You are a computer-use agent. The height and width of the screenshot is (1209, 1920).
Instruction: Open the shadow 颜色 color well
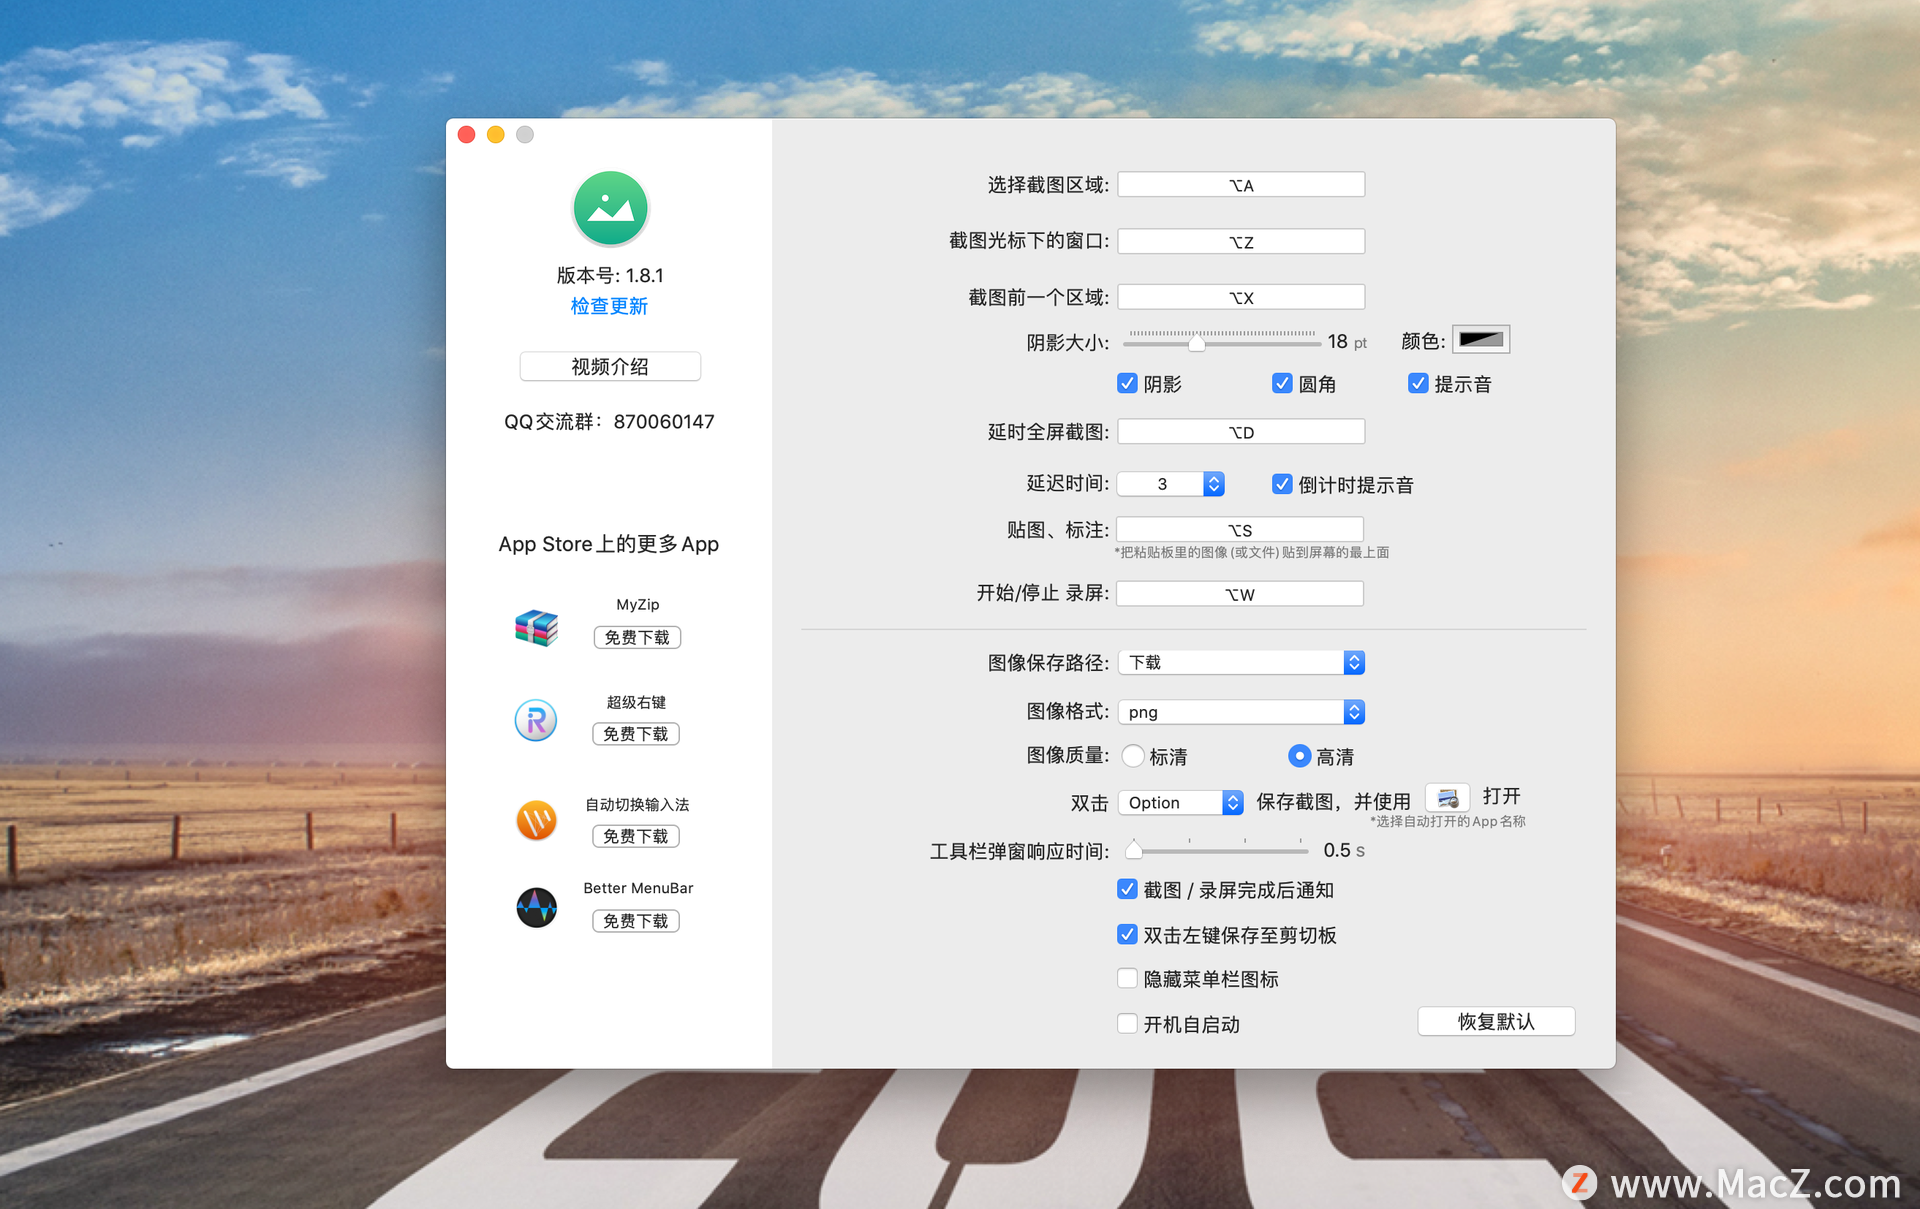pyautogui.click(x=1481, y=340)
